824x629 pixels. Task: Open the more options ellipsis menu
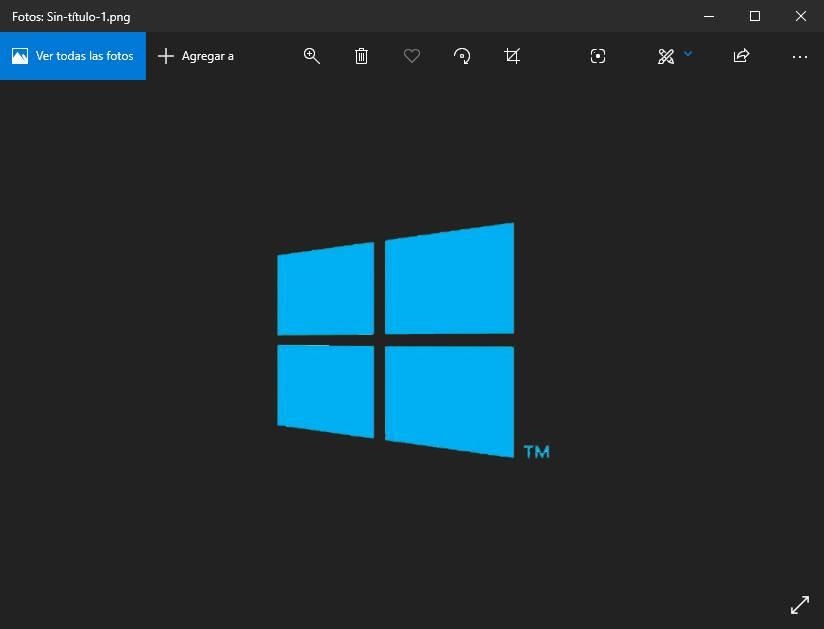(x=799, y=57)
